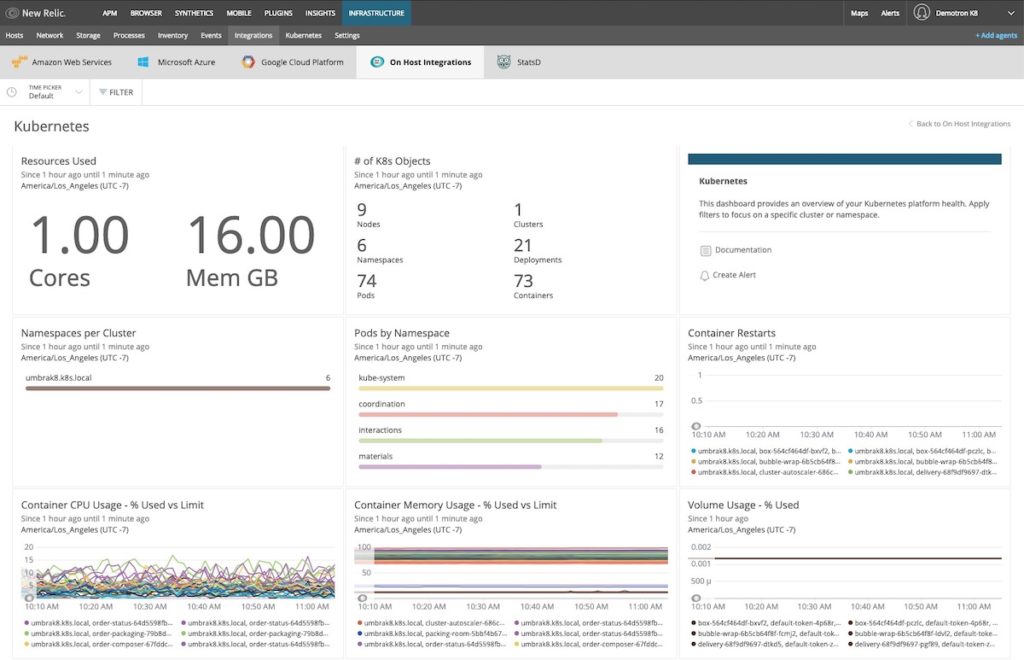Click the '6 Namespaces' count
Image resolution: width=1024 pixels, height=660 pixels.
(x=379, y=251)
